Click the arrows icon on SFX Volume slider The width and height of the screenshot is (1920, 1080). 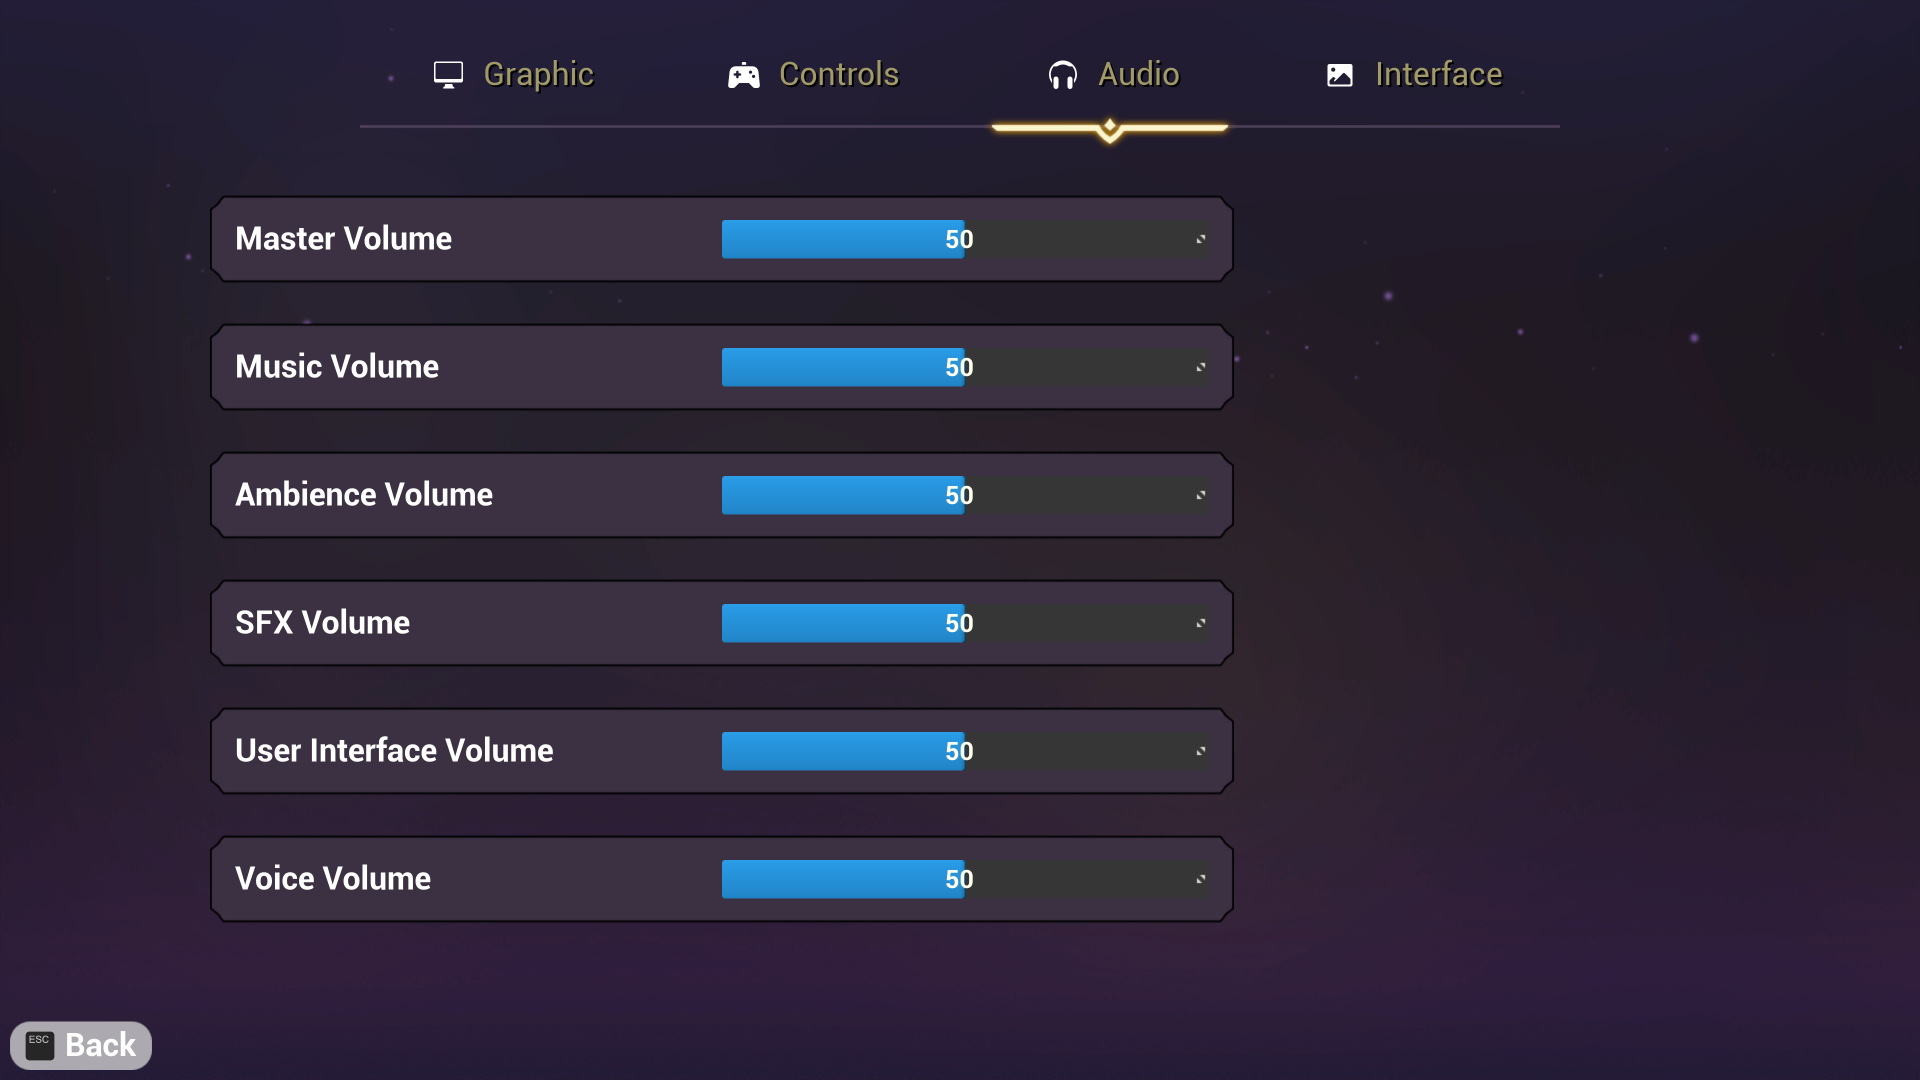pos(1200,624)
